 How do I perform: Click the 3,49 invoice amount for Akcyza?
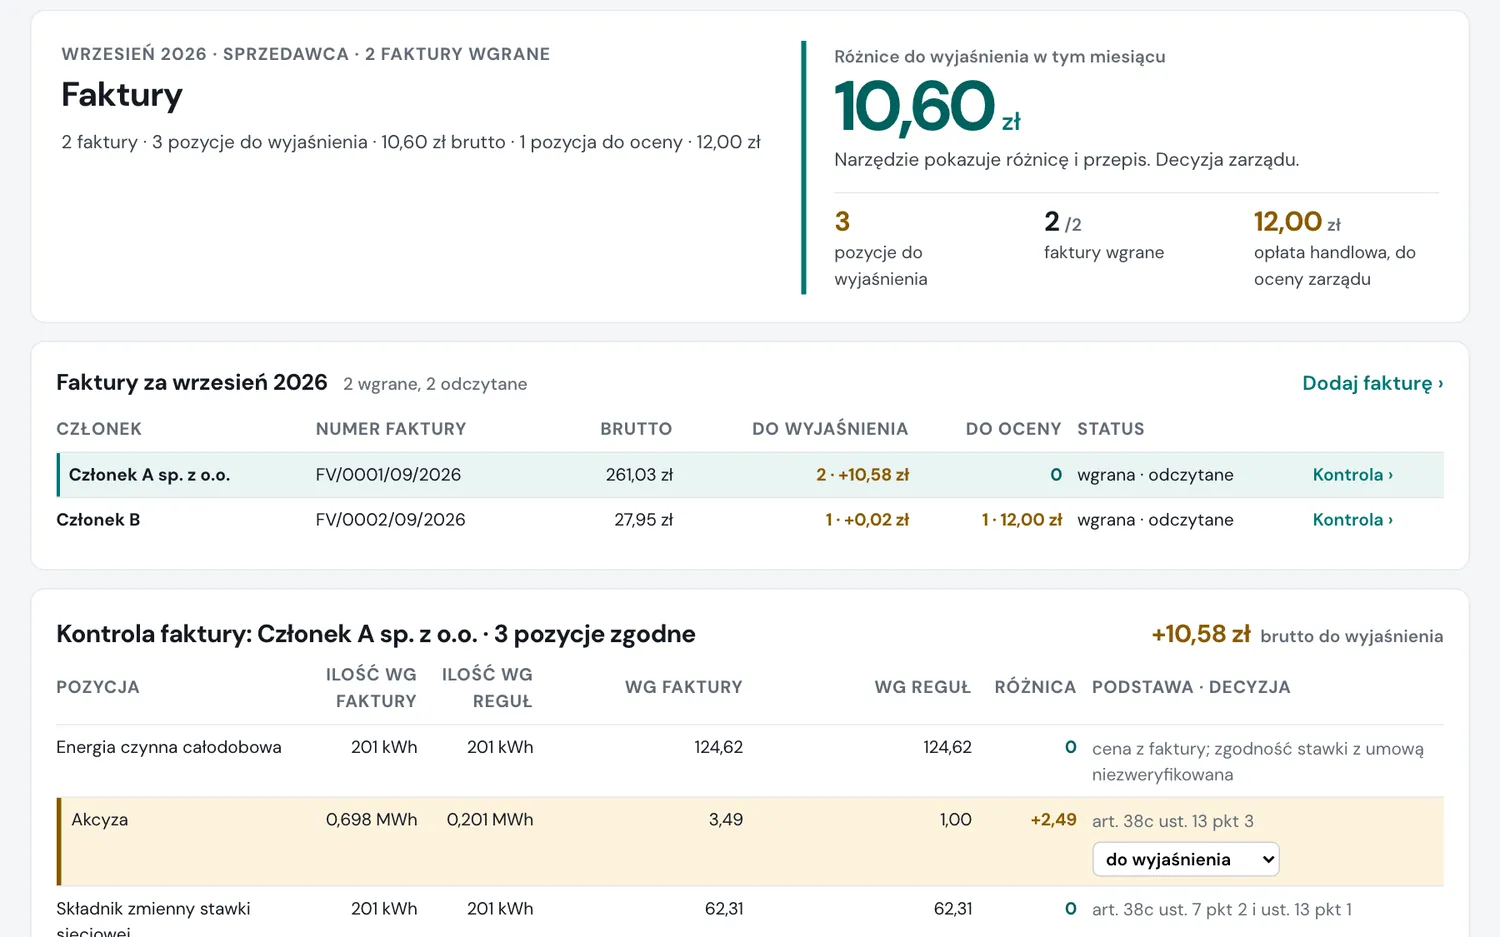pos(726,819)
